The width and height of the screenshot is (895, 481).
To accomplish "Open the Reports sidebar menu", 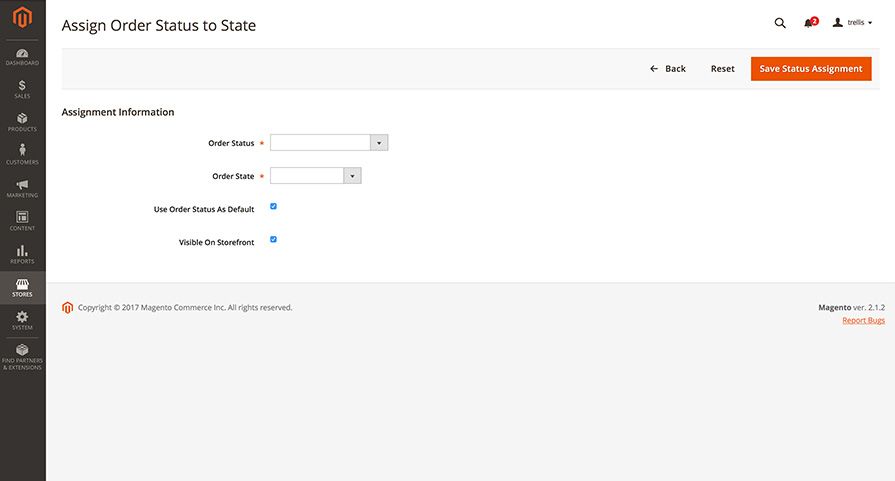I will pyautogui.click(x=22, y=255).
